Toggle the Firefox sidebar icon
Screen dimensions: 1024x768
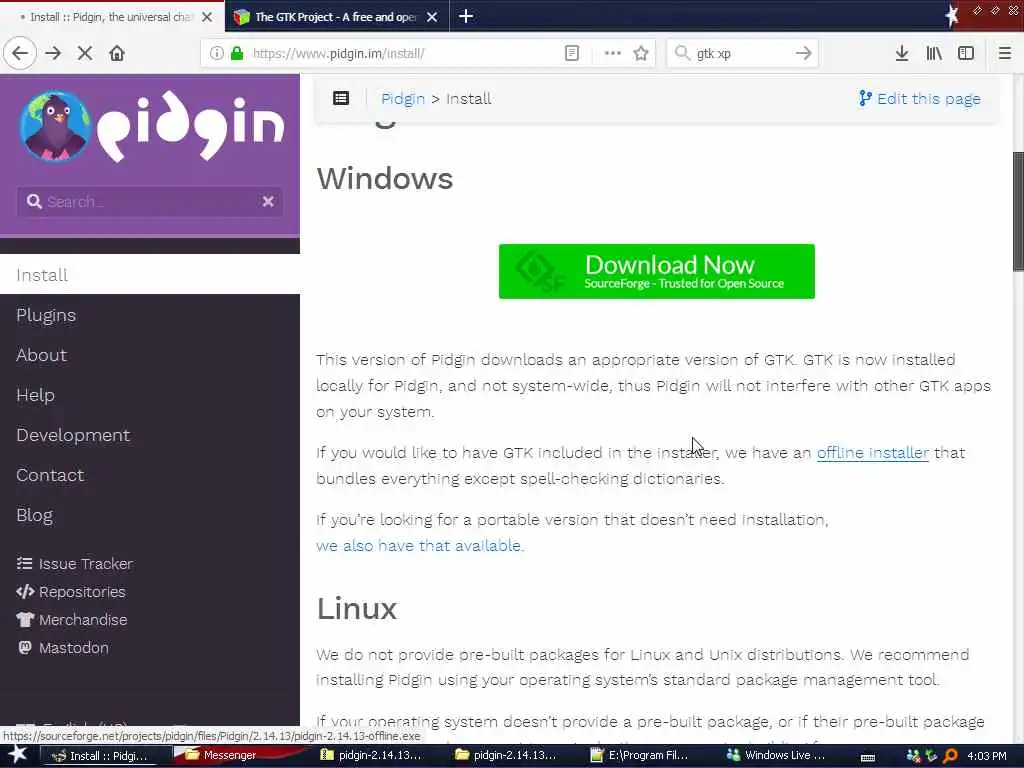(x=966, y=54)
